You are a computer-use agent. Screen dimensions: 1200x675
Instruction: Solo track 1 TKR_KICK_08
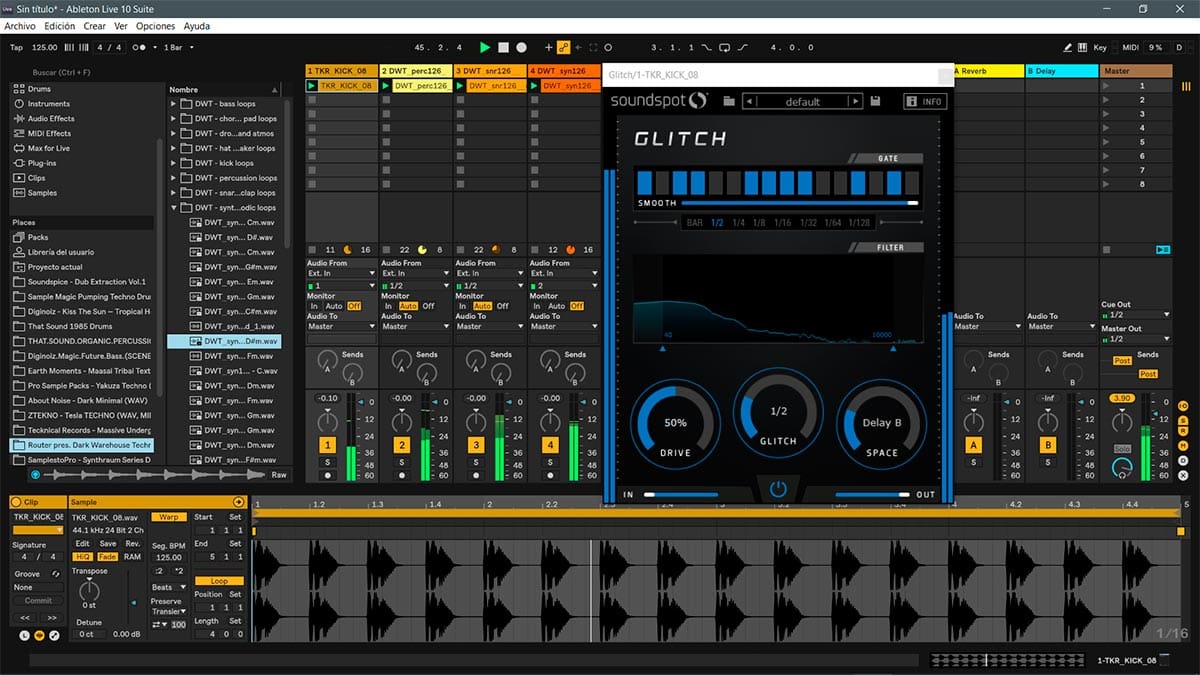point(327,462)
